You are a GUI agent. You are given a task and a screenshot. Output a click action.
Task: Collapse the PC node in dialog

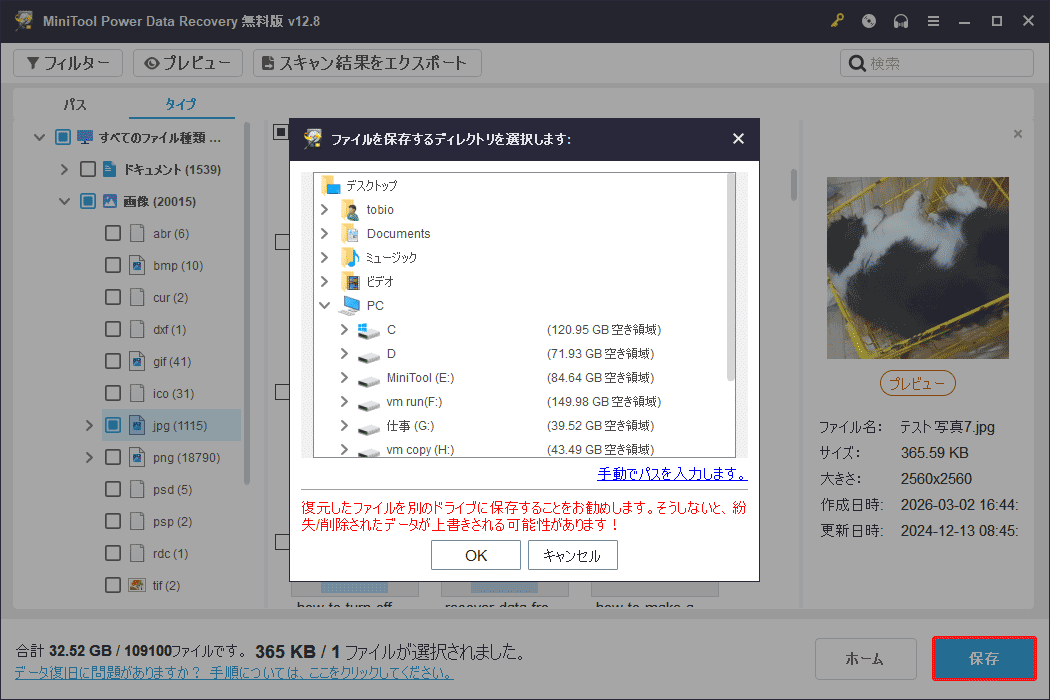325,305
